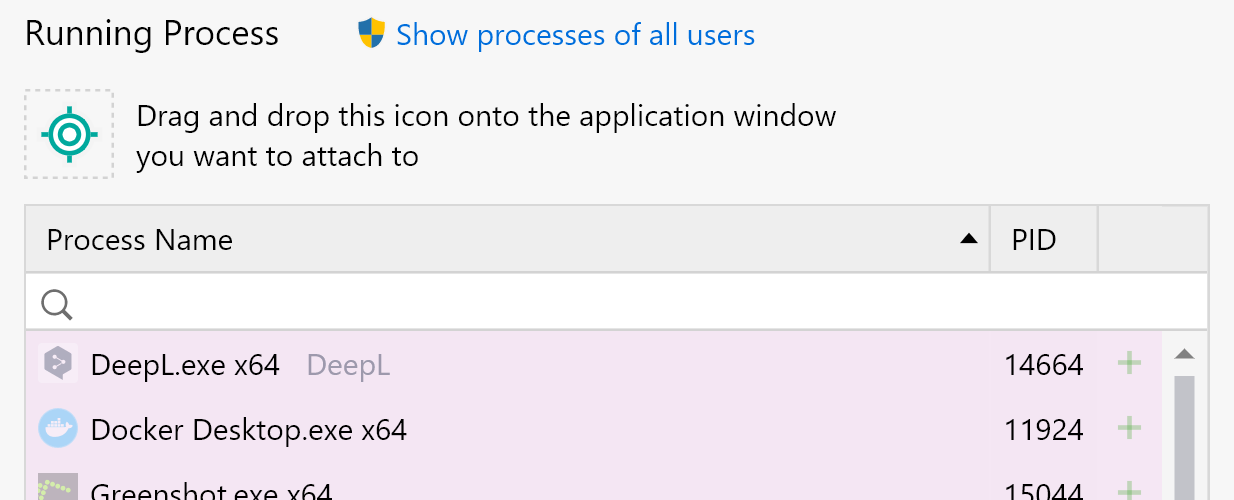
Task: Toggle sort arrow in Process Name header
Action: tap(967, 239)
